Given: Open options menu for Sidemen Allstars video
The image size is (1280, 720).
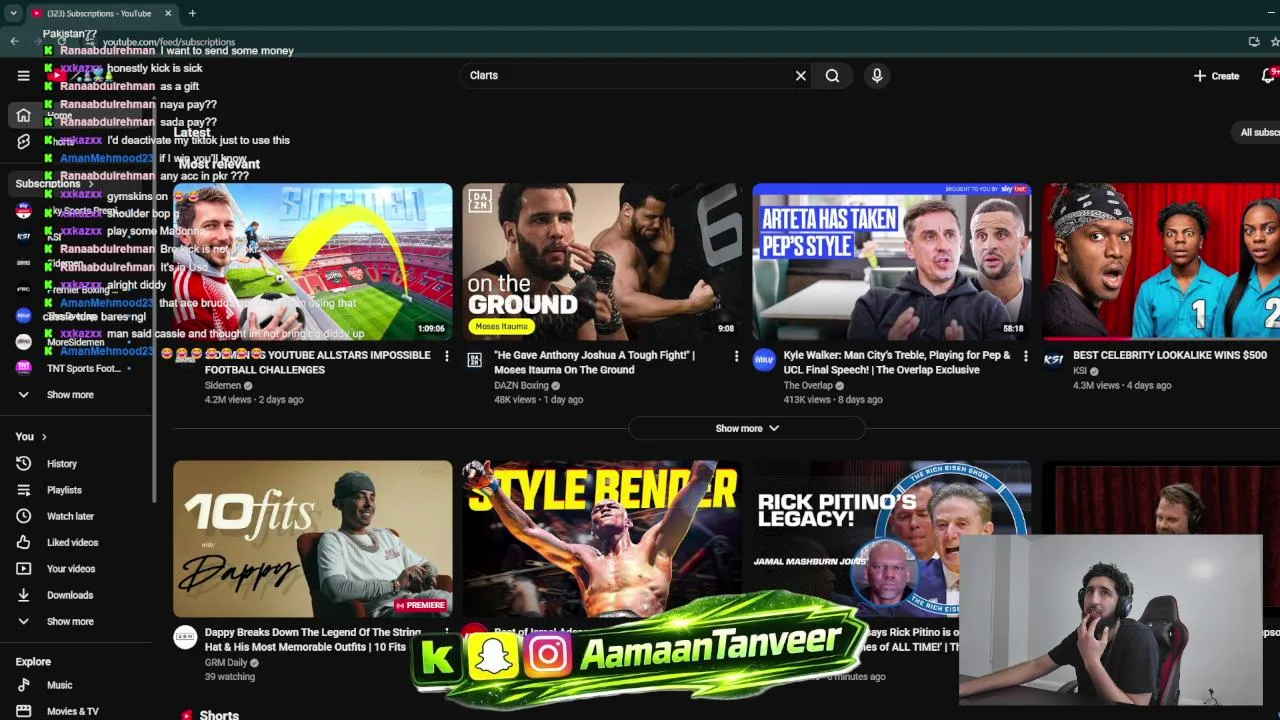Looking at the screenshot, I should tap(446, 356).
